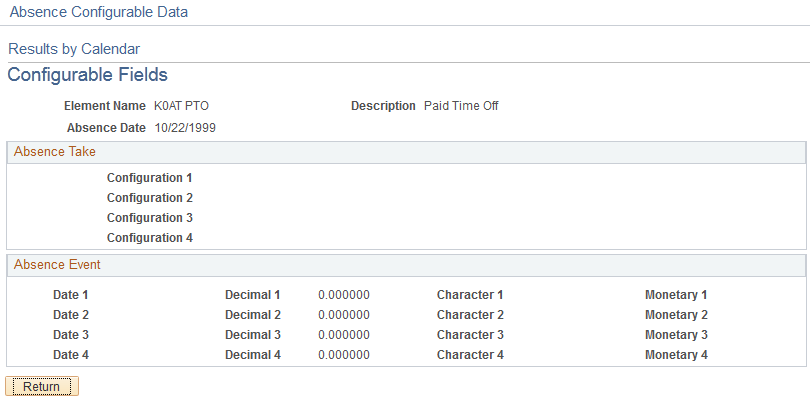Screen dimensions: 810x399
Task: Click the Monetary 4 label
Action: point(676,355)
